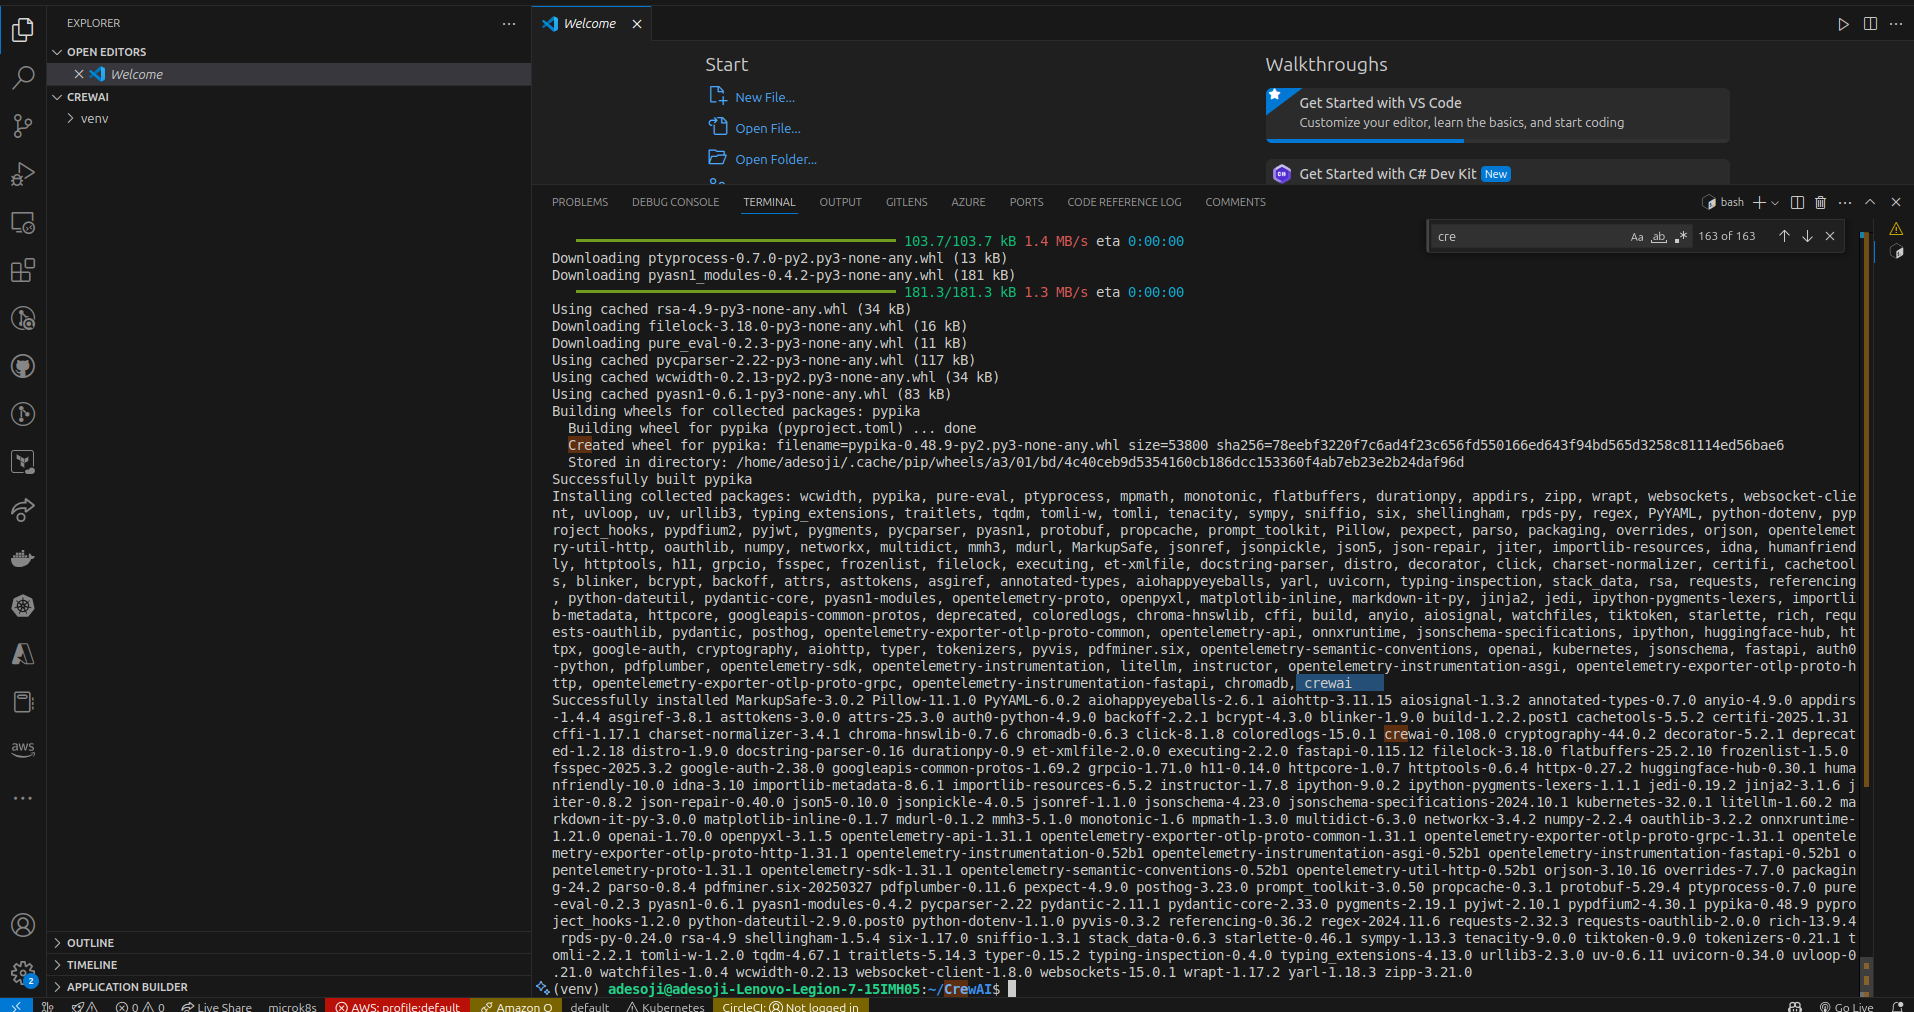Click the Open File link

(768, 128)
